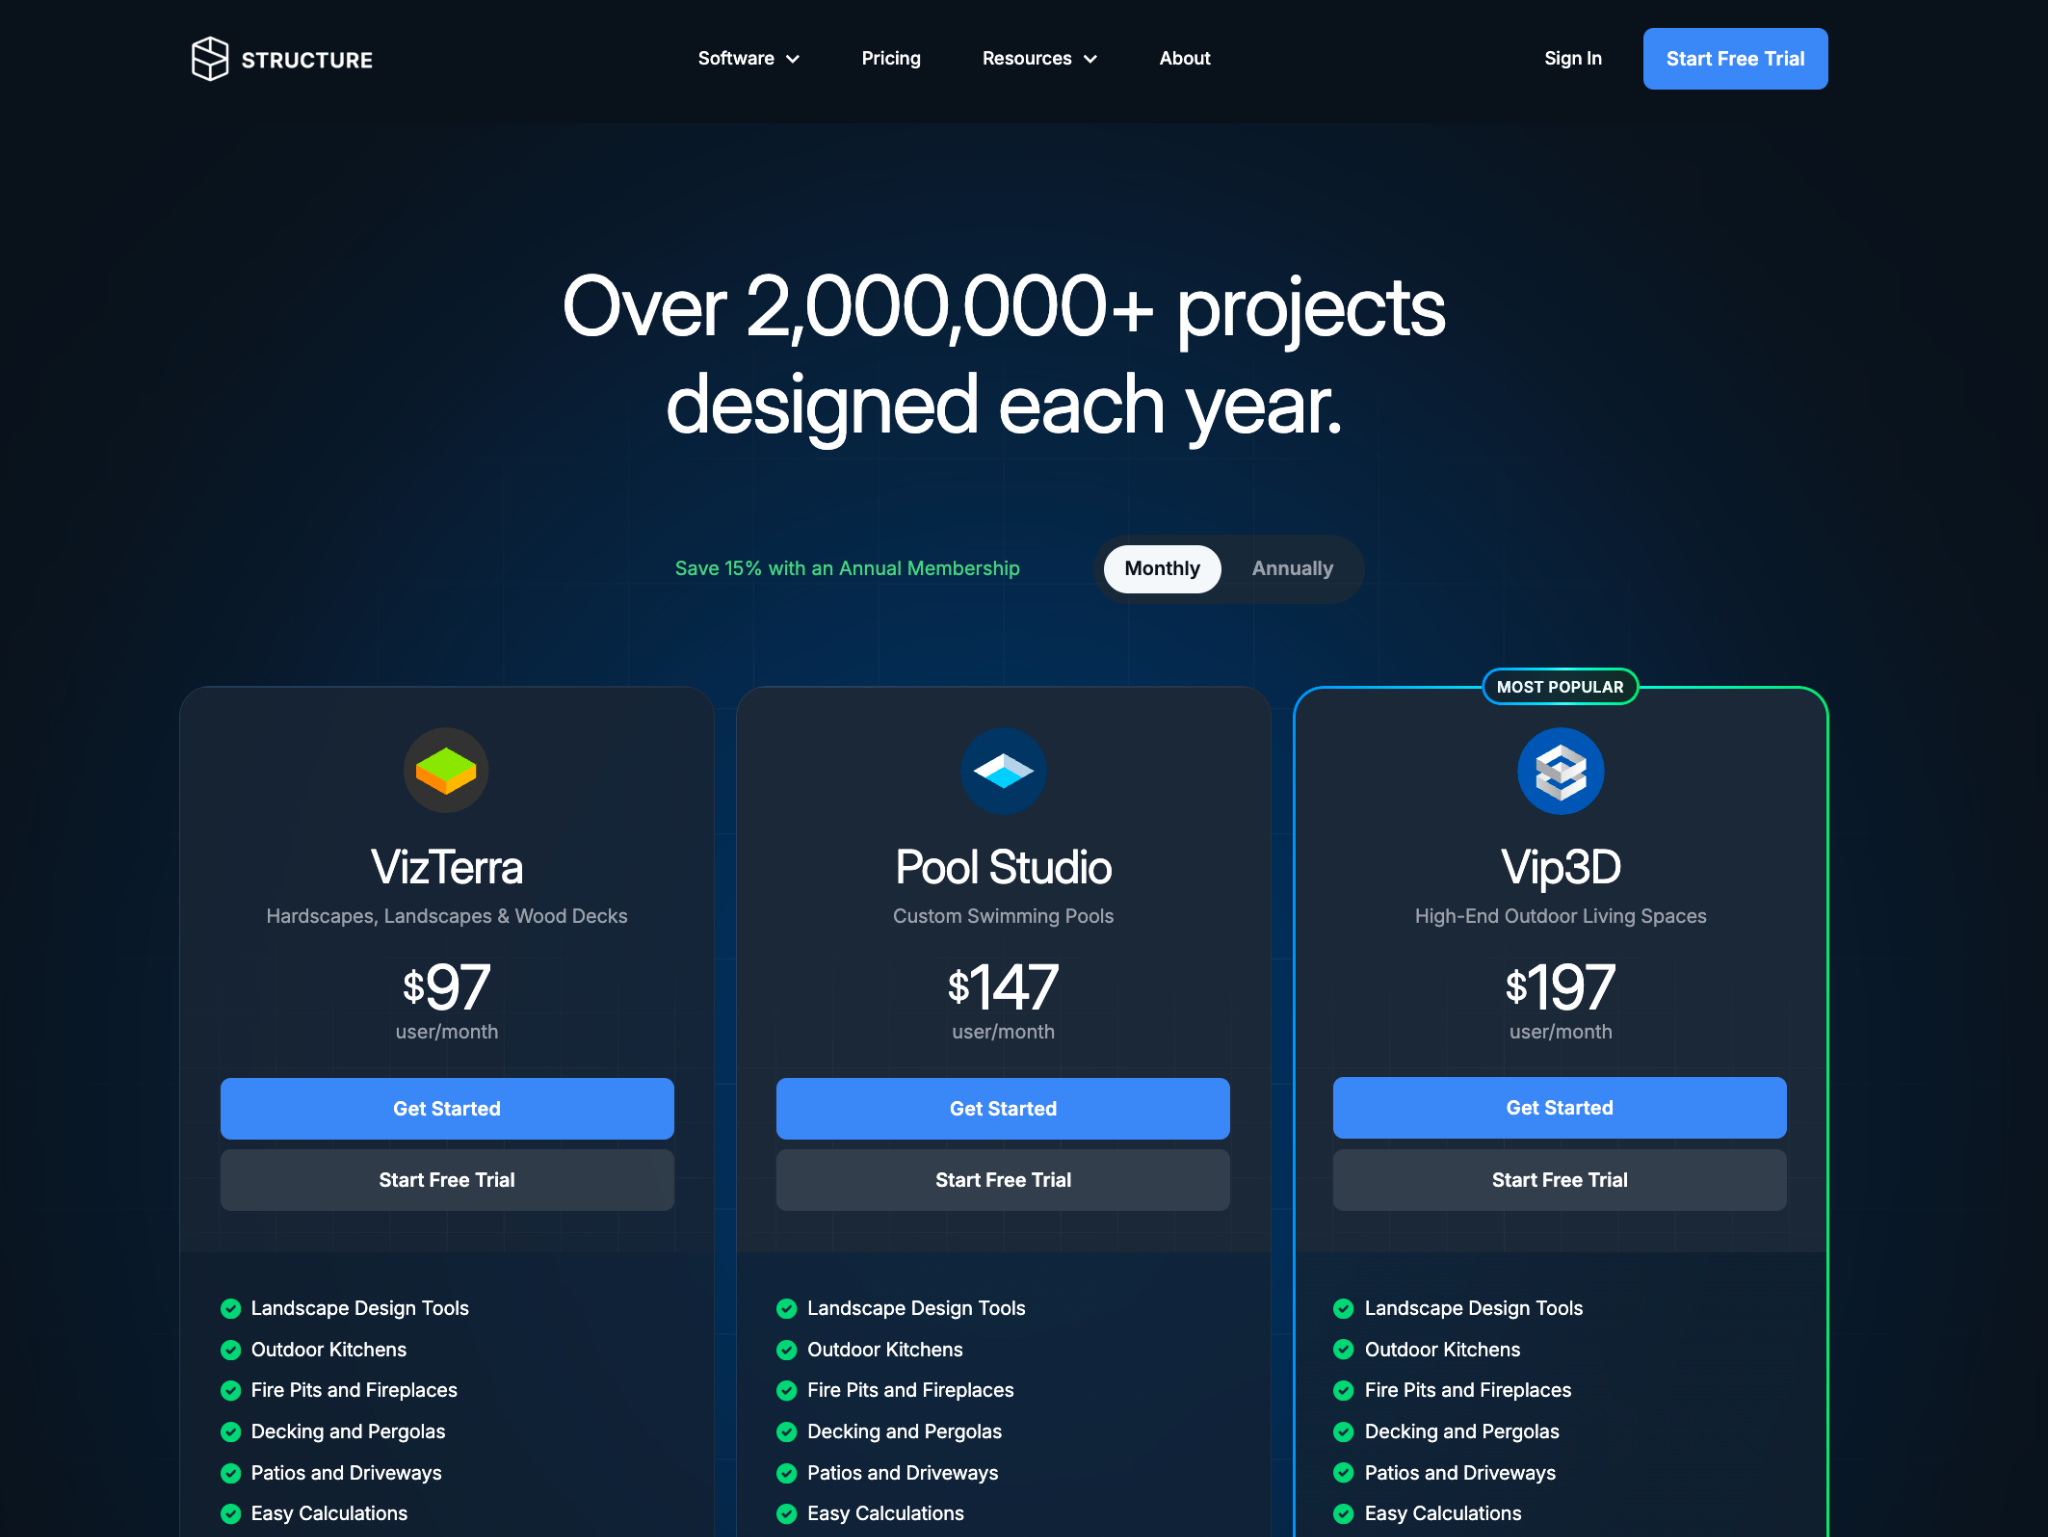Click VizTerra's Outdoor Kitchens checkmark icon

click(x=231, y=1349)
